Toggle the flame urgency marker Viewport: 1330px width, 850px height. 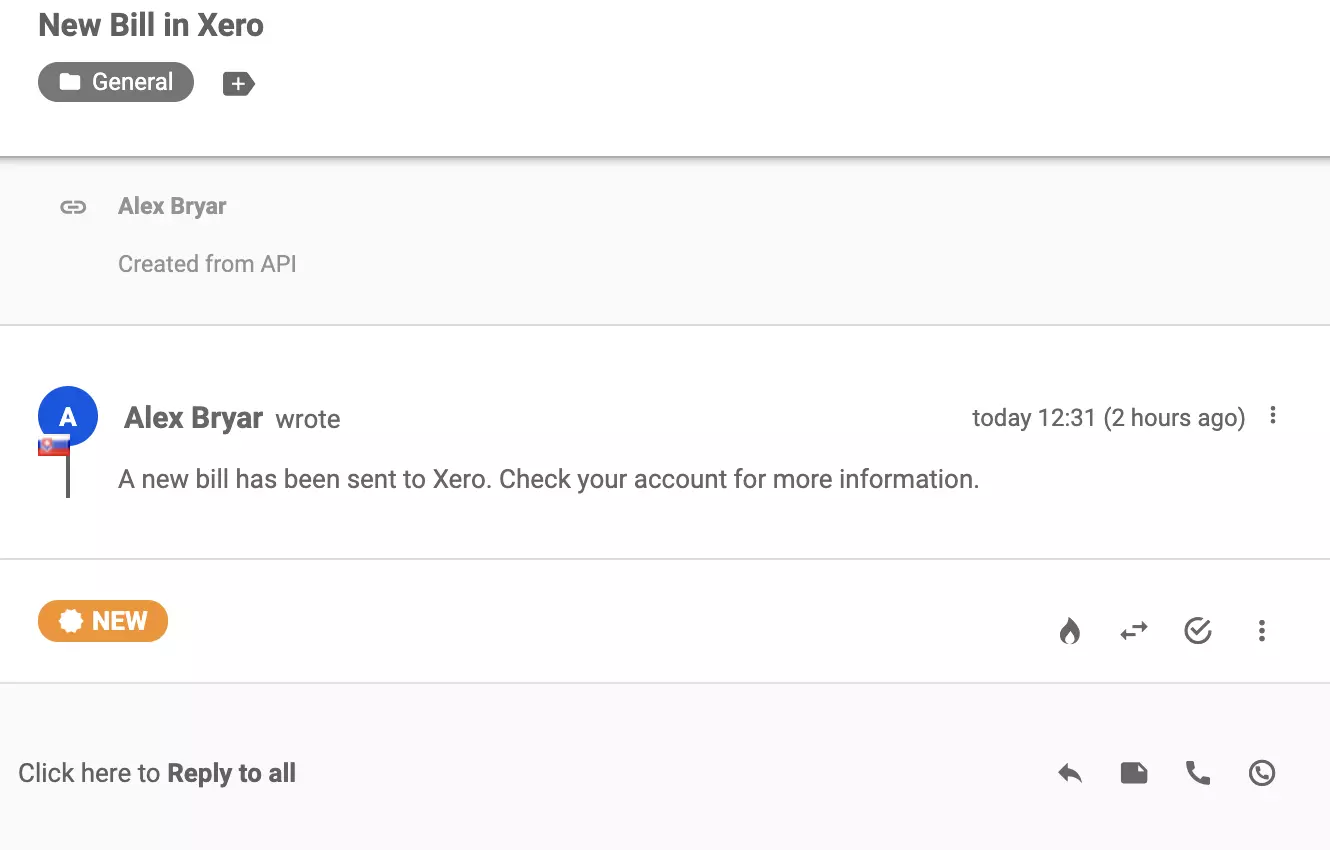(x=1070, y=630)
